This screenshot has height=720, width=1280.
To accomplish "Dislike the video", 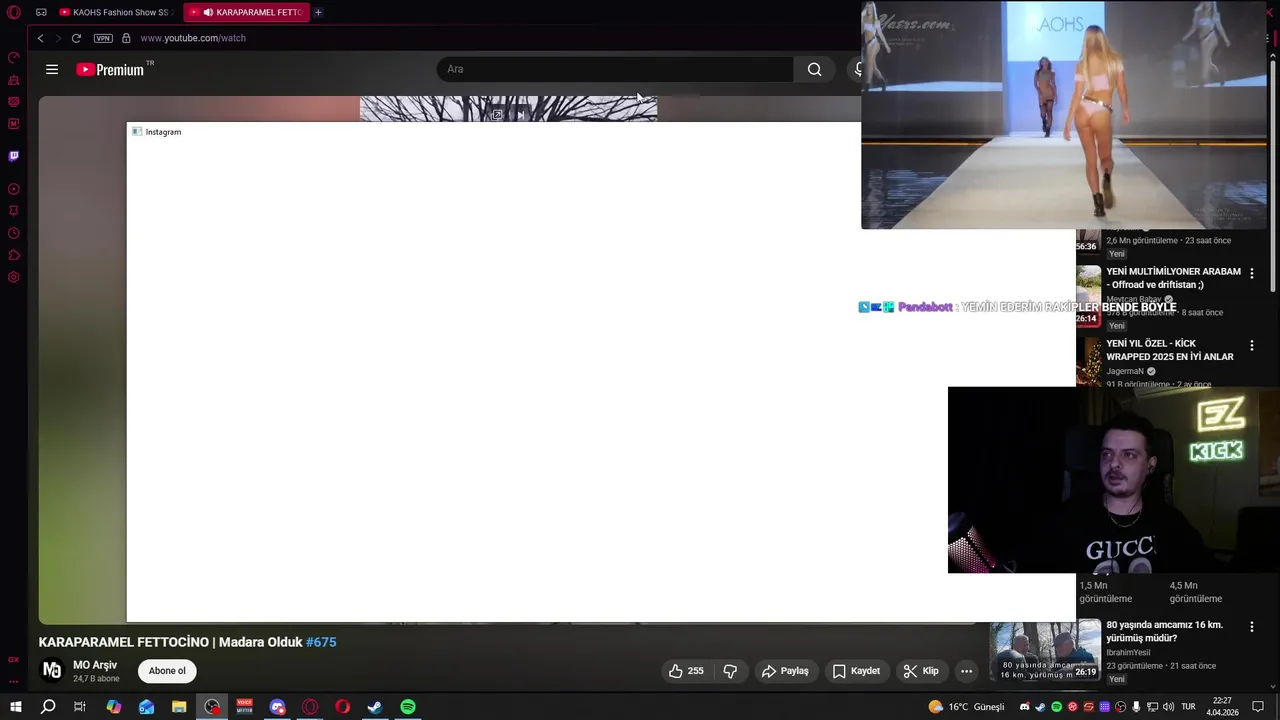I will (x=730, y=671).
